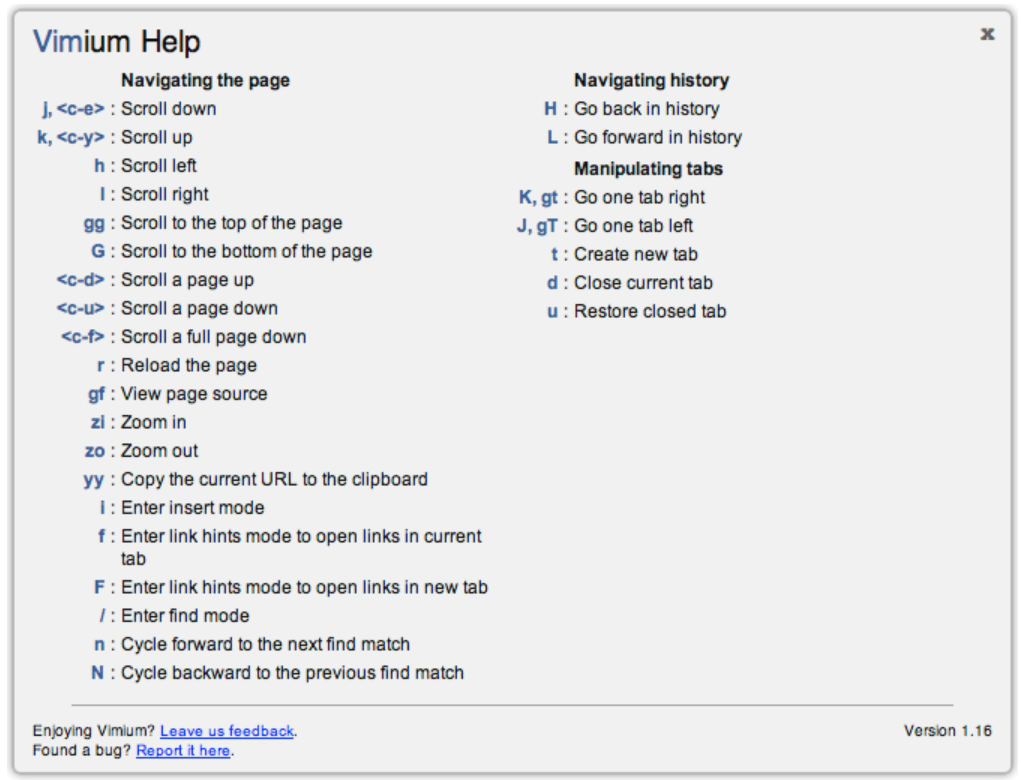Click the 'J, gT' key shortcut

pos(537,226)
